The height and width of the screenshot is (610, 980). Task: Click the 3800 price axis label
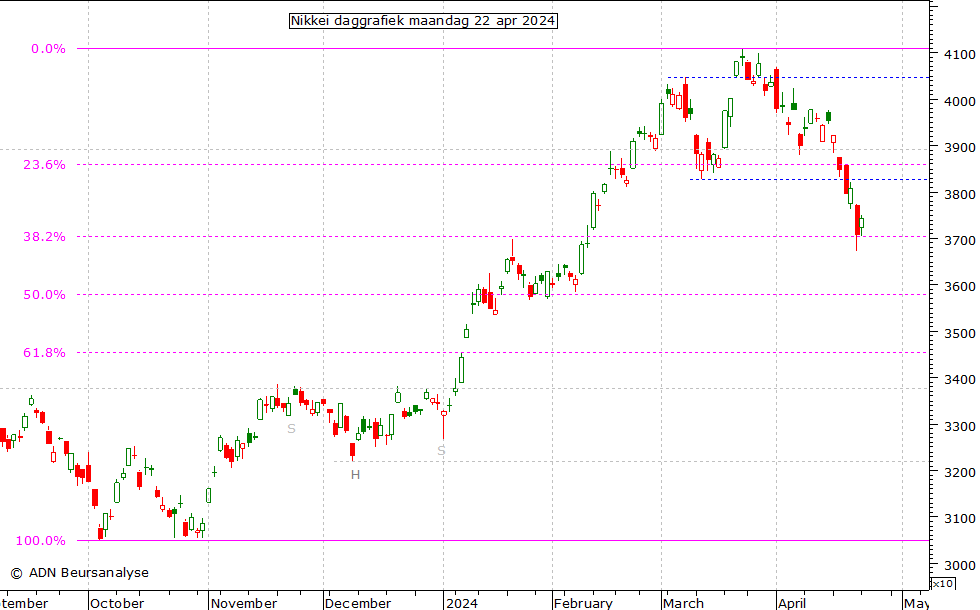pos(959,194)
